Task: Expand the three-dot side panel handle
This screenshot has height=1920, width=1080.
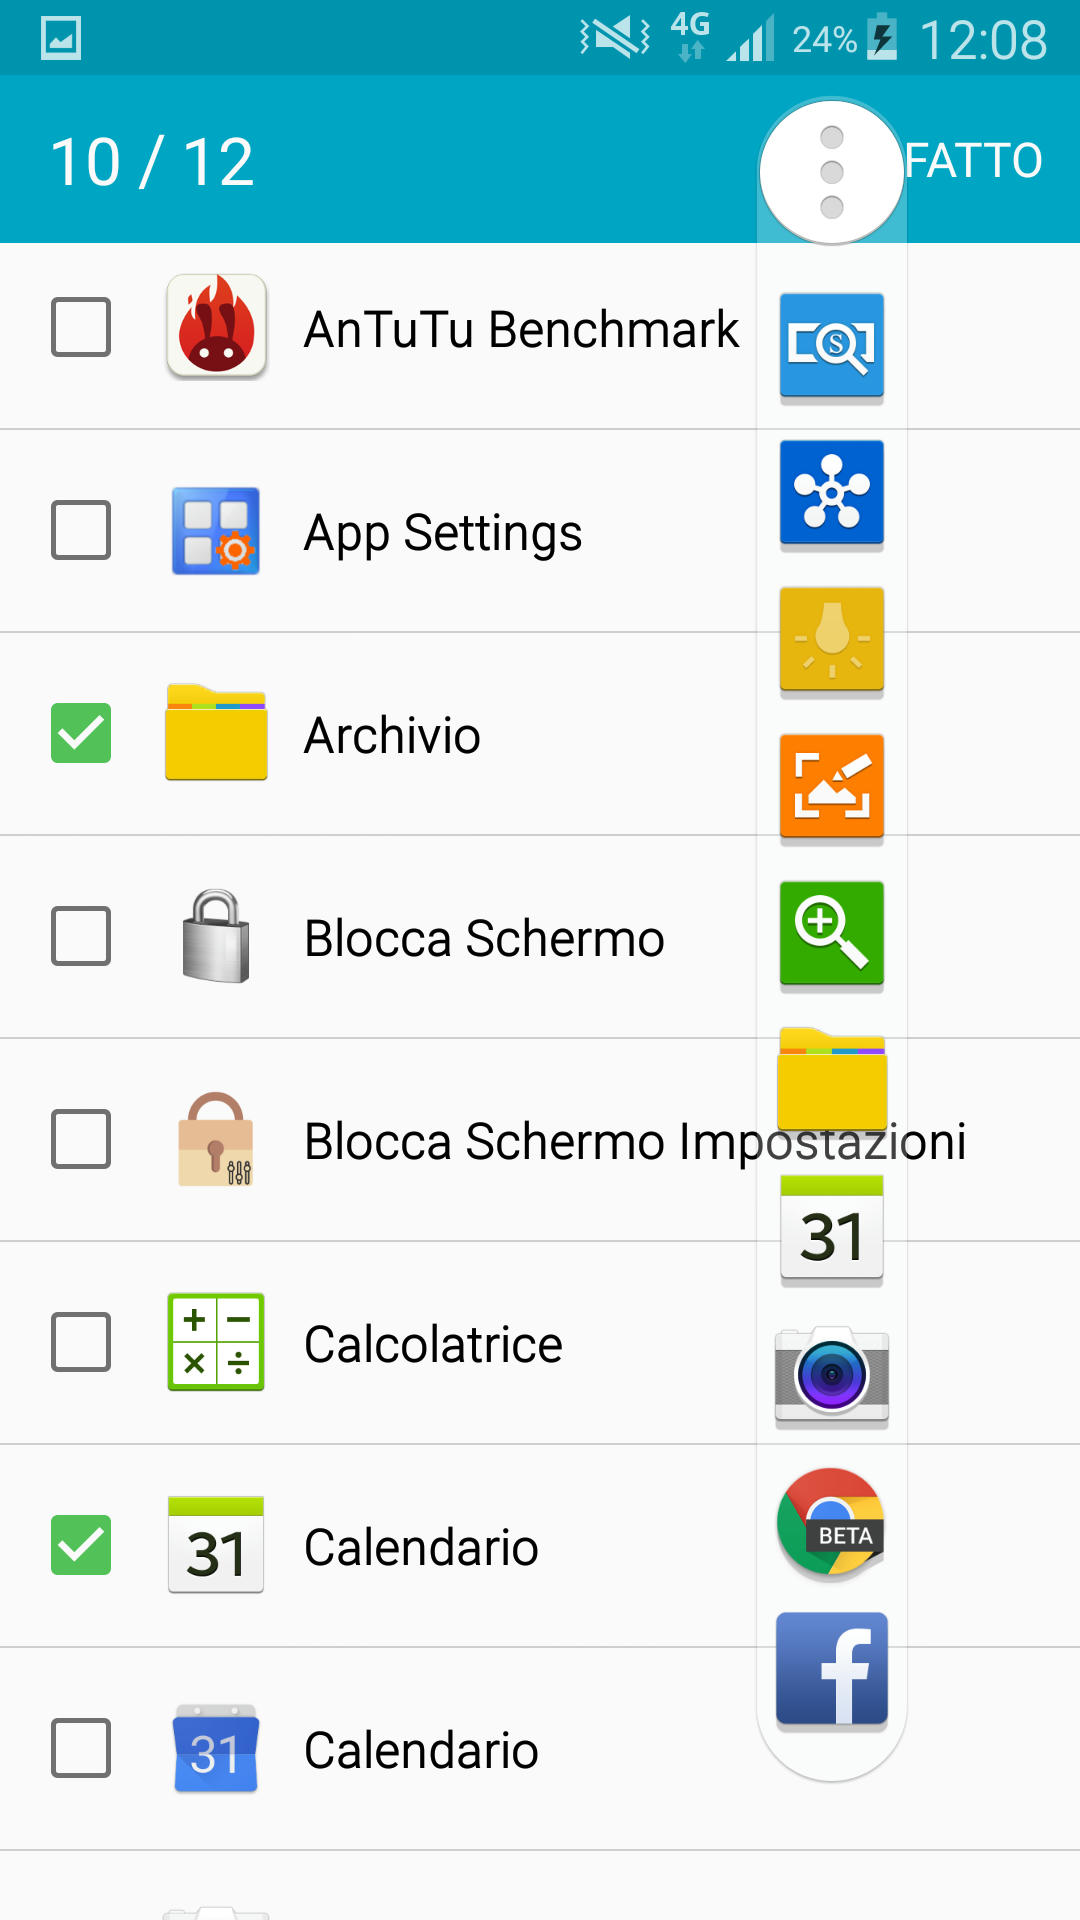Action: pos(831,172)
